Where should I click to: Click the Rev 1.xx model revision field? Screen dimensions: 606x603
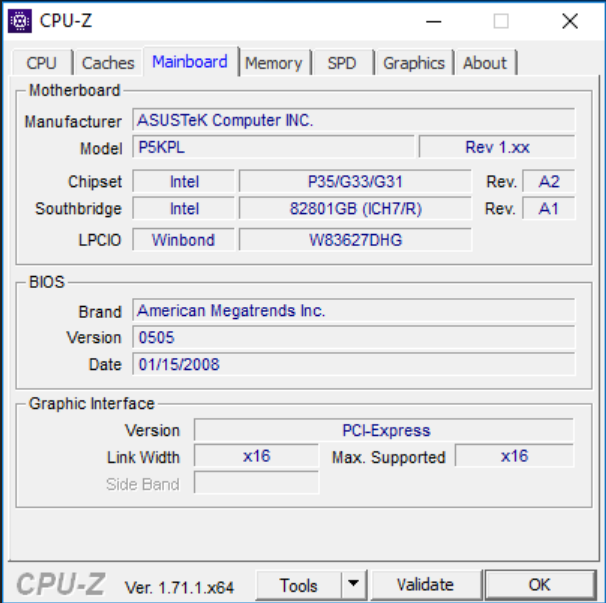pos(497,147)
